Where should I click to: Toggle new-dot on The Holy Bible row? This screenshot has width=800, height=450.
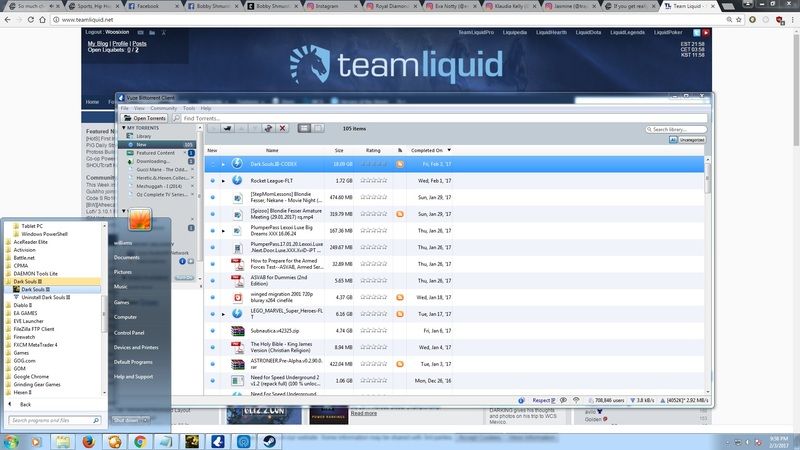click(213, 347)
